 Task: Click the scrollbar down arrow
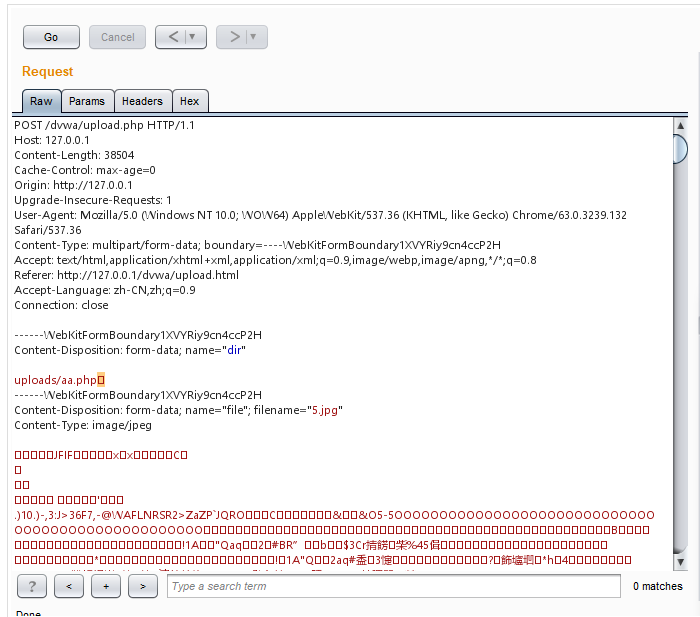coord(680,562)
